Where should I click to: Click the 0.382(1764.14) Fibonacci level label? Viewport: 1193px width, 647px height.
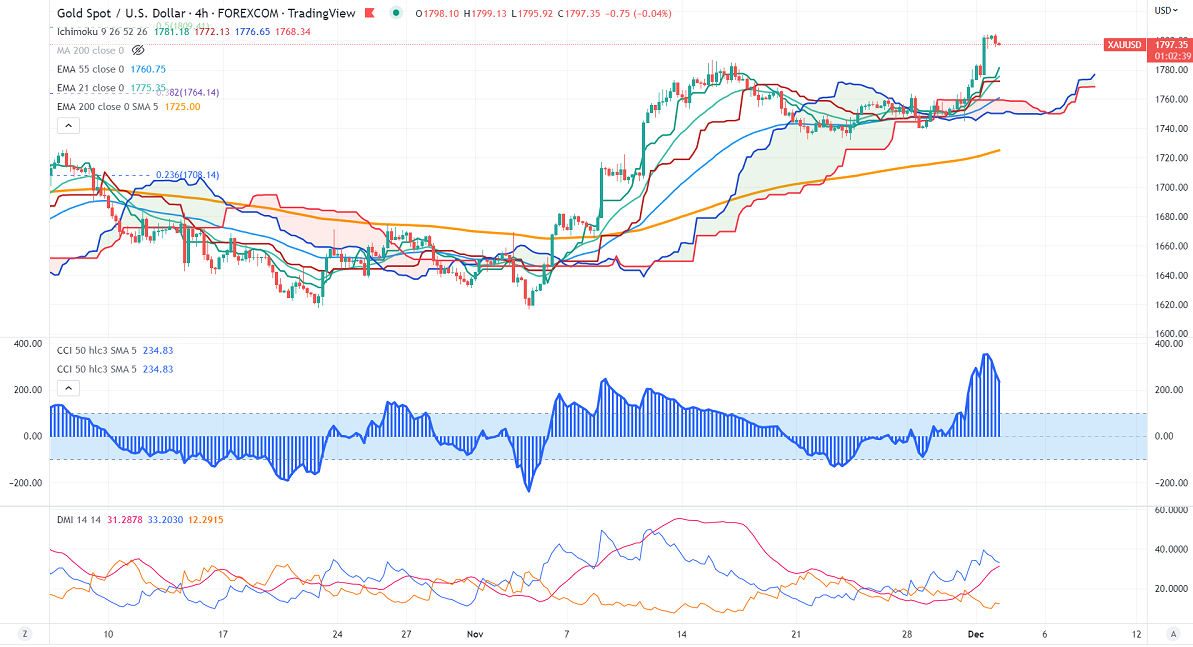point(187,93)
